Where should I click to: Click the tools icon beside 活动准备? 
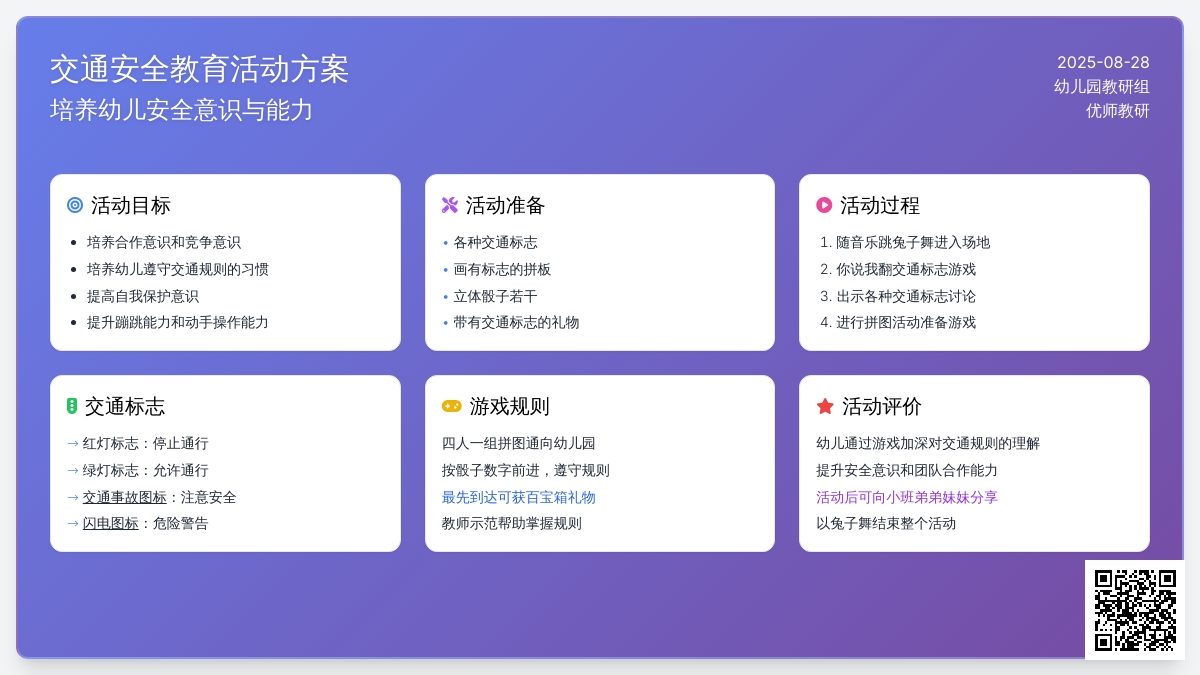tap(450, 205)
